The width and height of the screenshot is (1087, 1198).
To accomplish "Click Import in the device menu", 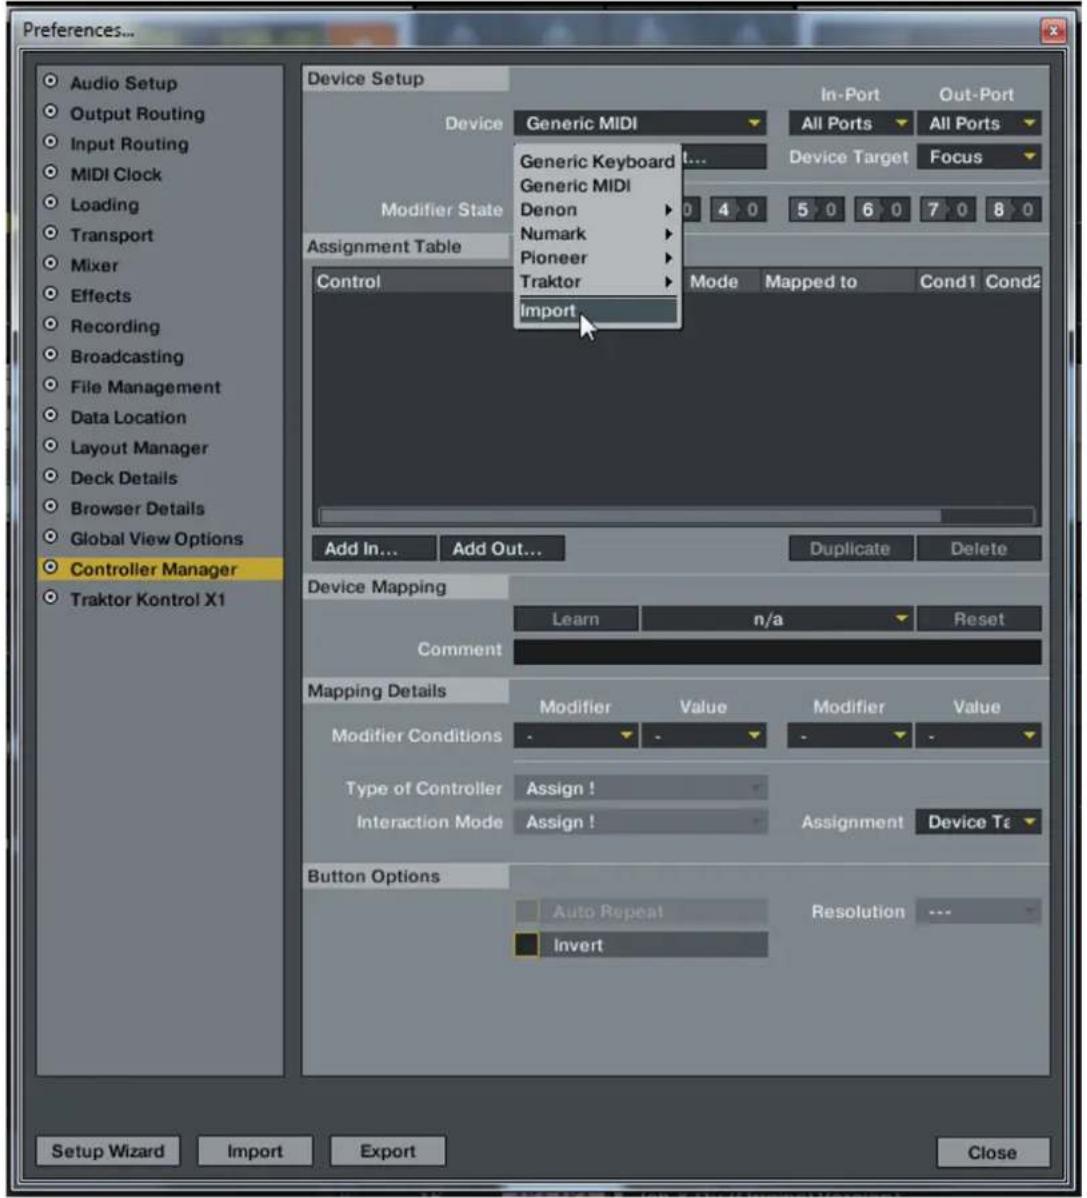I will click(597, 310).
